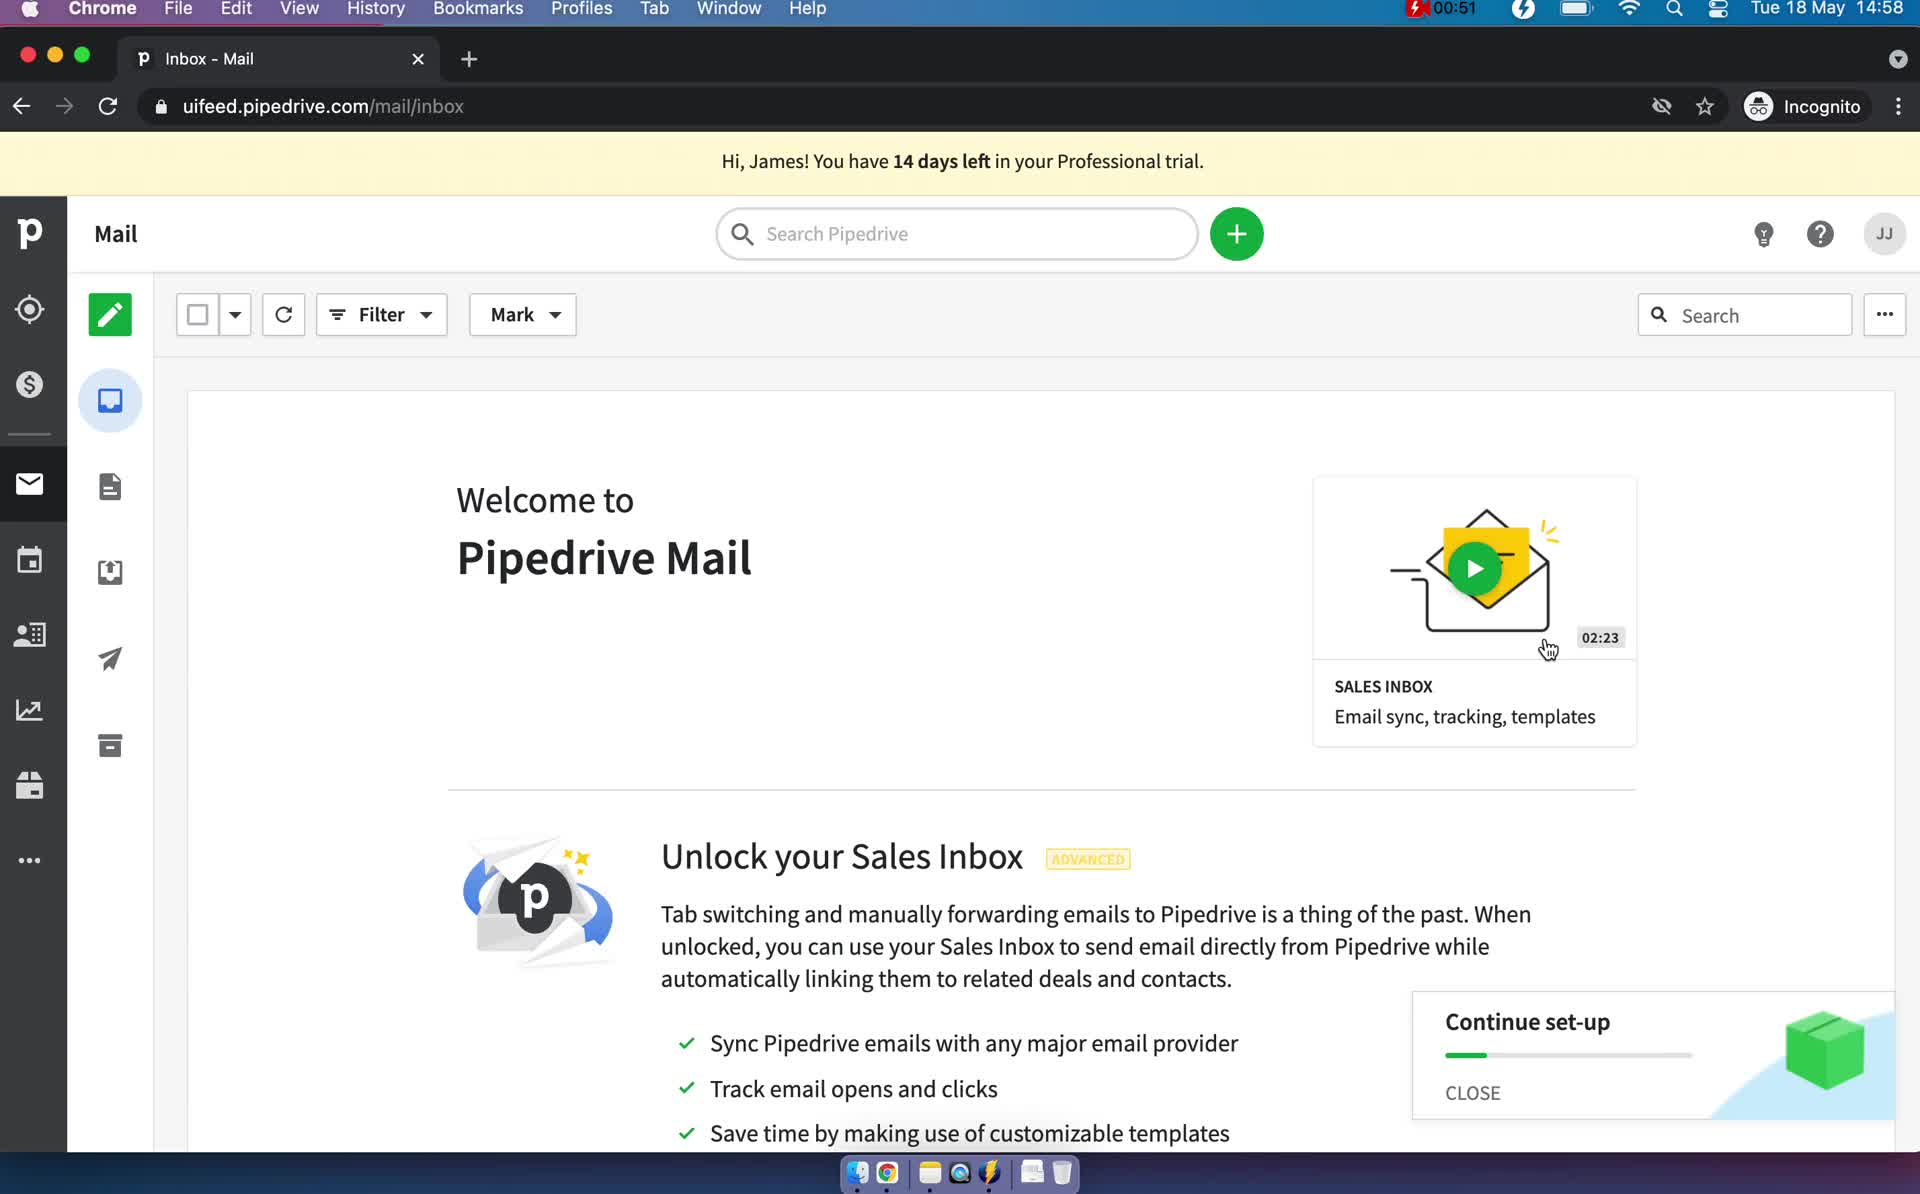Expand the Mark dropdown menu
Image resolution: width=1920 pixels, height=1194 pixels.
(x=524, y=314)
